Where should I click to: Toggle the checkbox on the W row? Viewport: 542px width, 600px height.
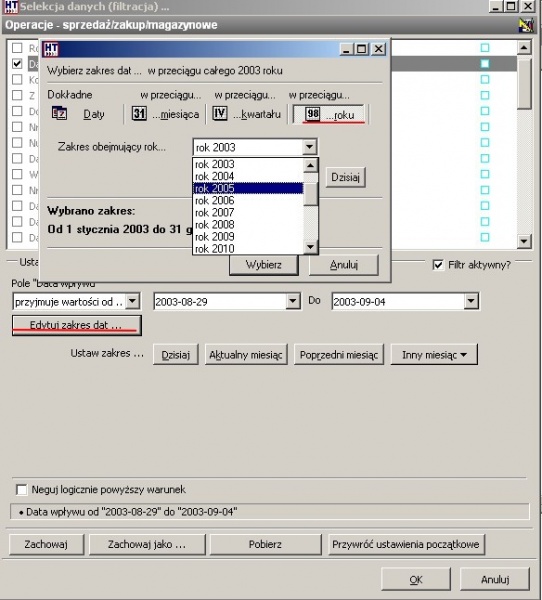click(x=17, y=174)
